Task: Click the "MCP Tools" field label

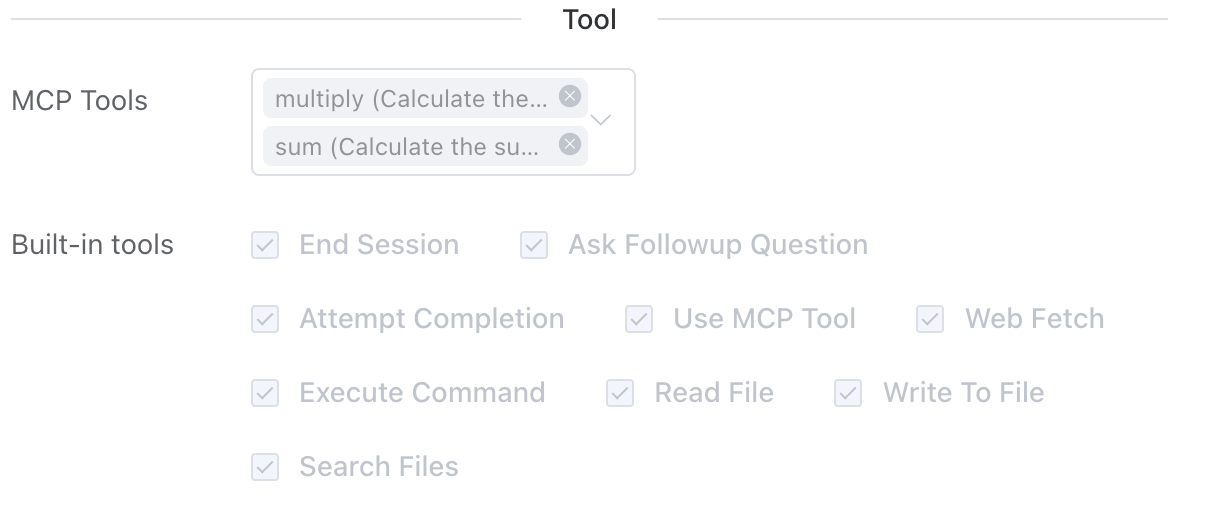Action: point(79,101)
